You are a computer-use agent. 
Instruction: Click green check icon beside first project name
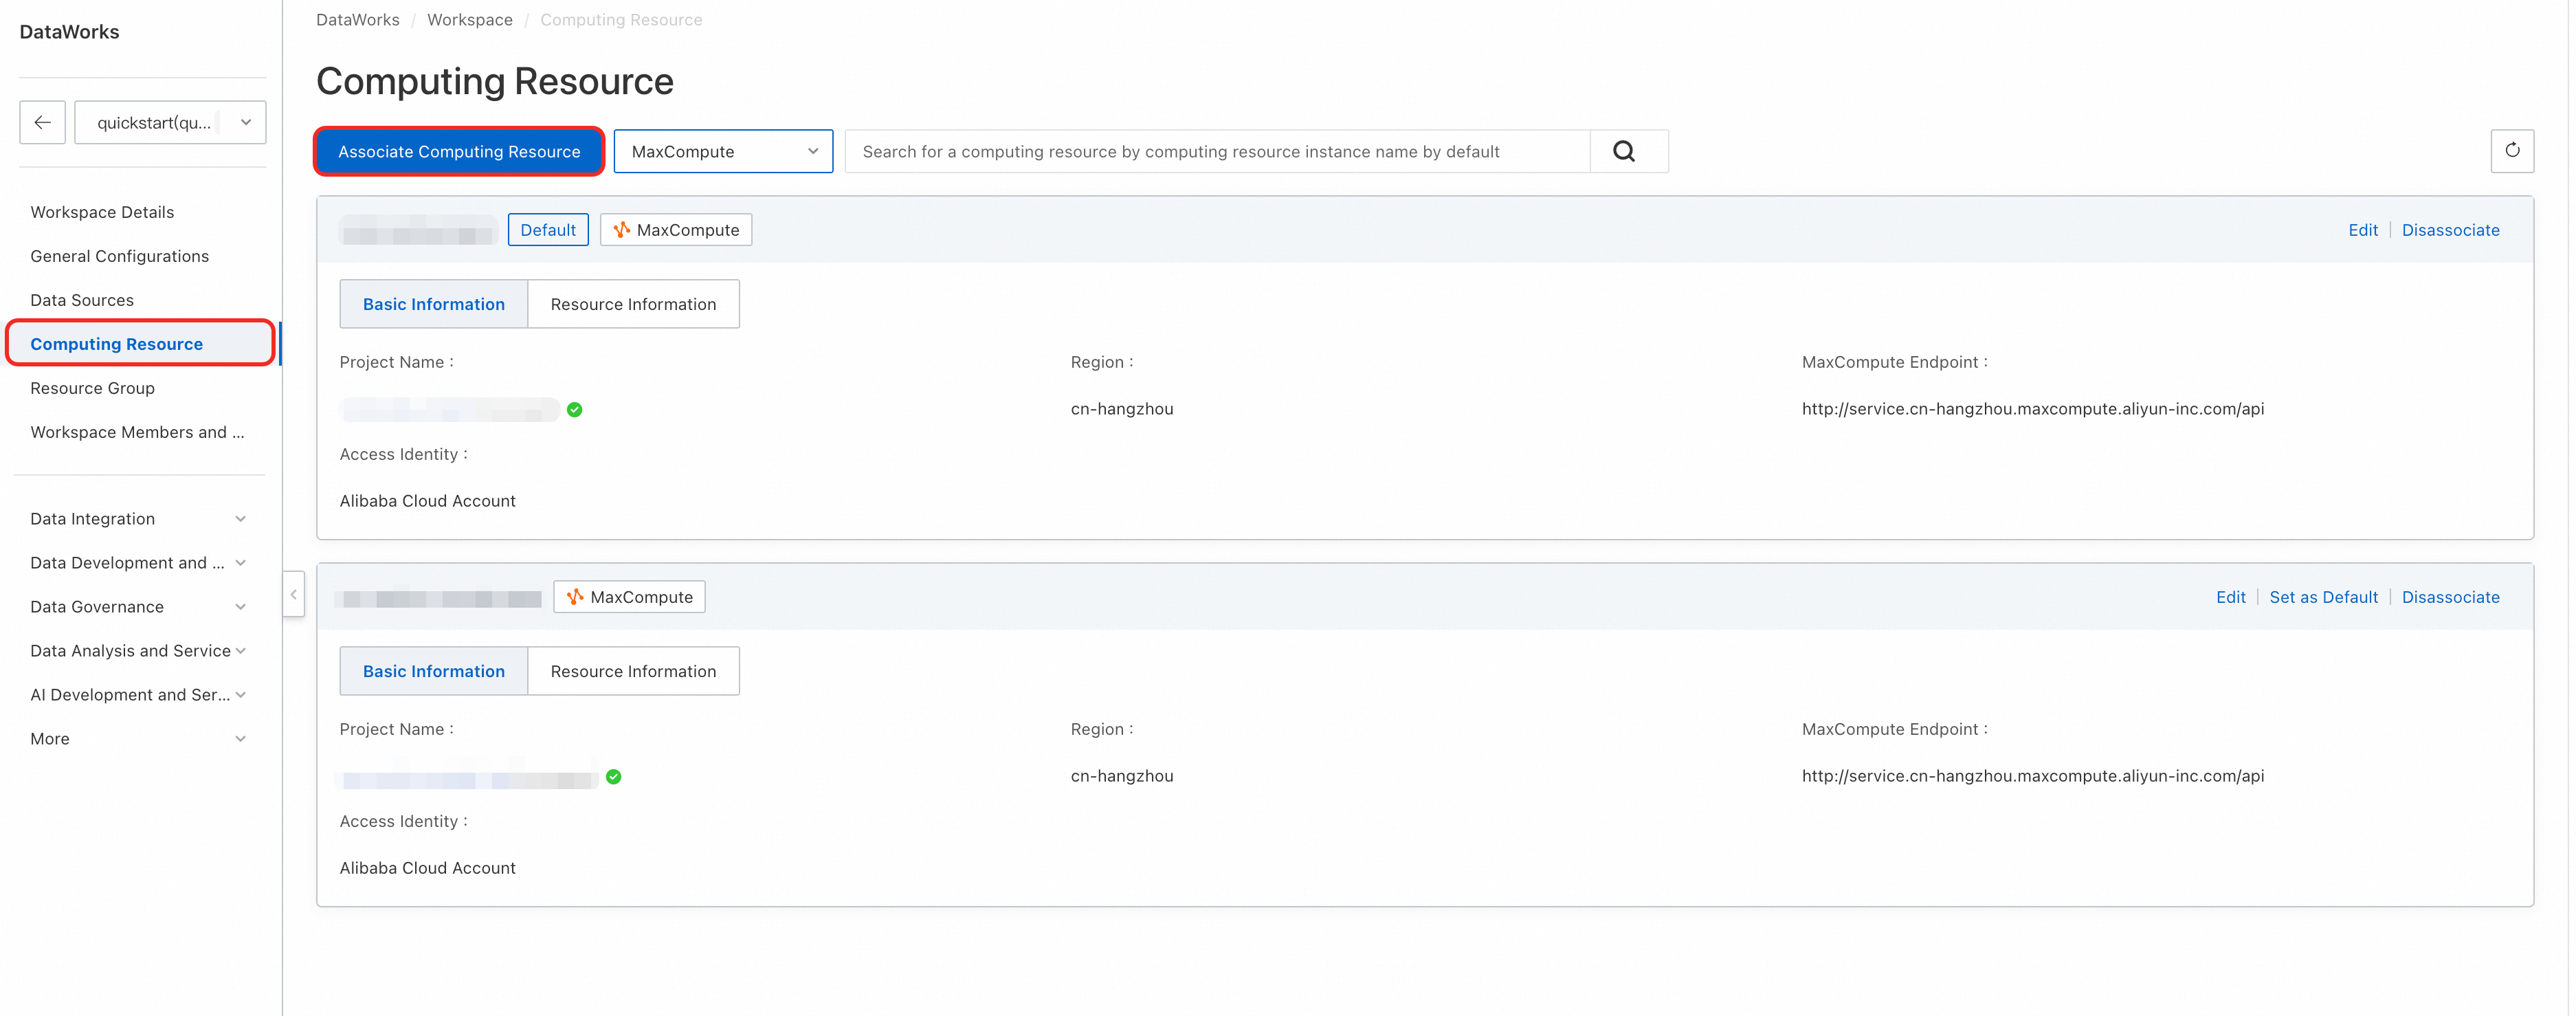(x=574, y=409)
